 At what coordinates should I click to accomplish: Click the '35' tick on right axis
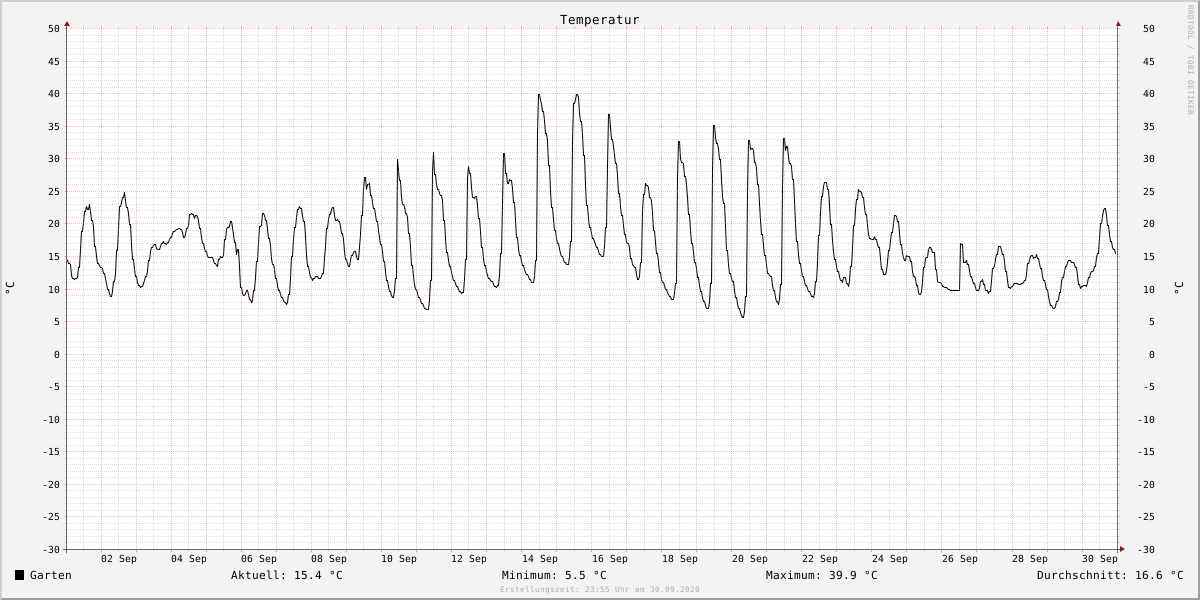point(1148,126)
